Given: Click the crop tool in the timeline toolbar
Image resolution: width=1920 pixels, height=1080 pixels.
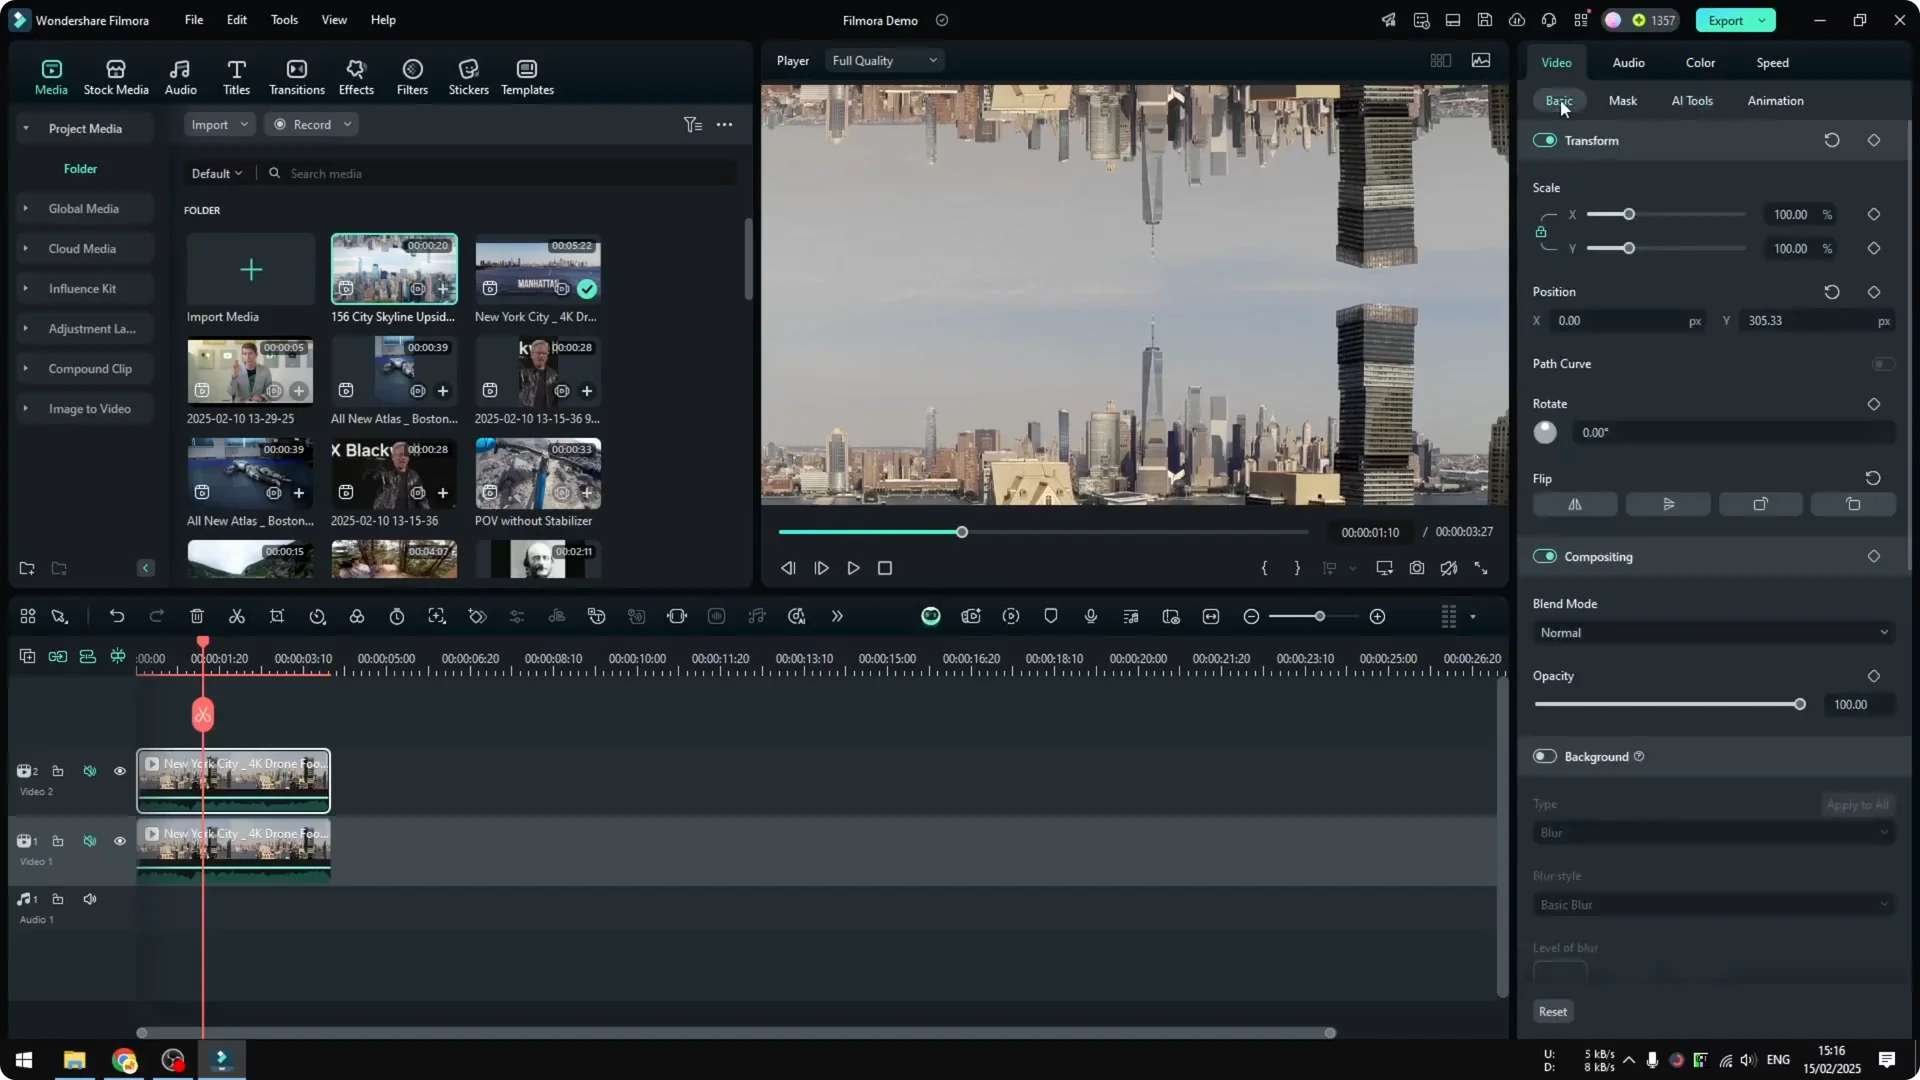Looking at the screenshot, I should [x=277, y=616].
